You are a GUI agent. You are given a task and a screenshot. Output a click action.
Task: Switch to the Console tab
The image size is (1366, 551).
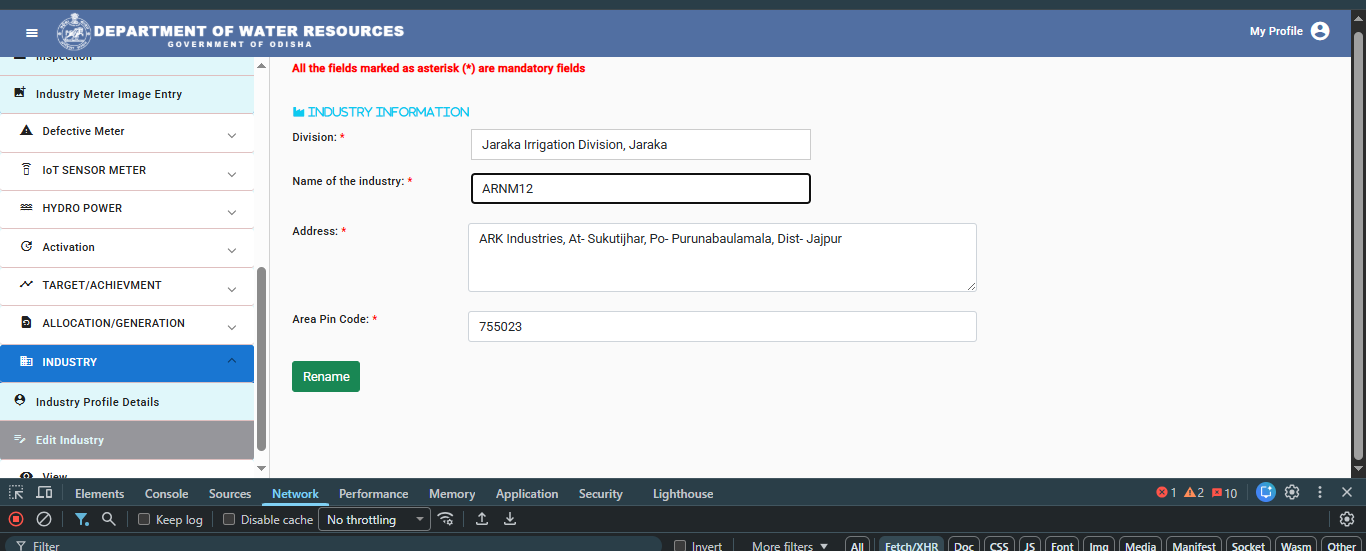coord(166,494)
